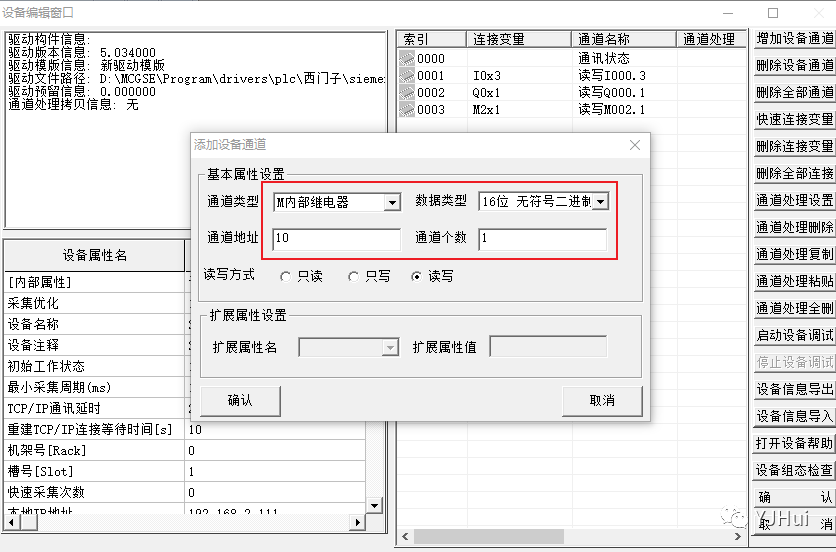Click the property list scroll-down arrow
Screen dimensions: 836x552
(x=374, y=506)
